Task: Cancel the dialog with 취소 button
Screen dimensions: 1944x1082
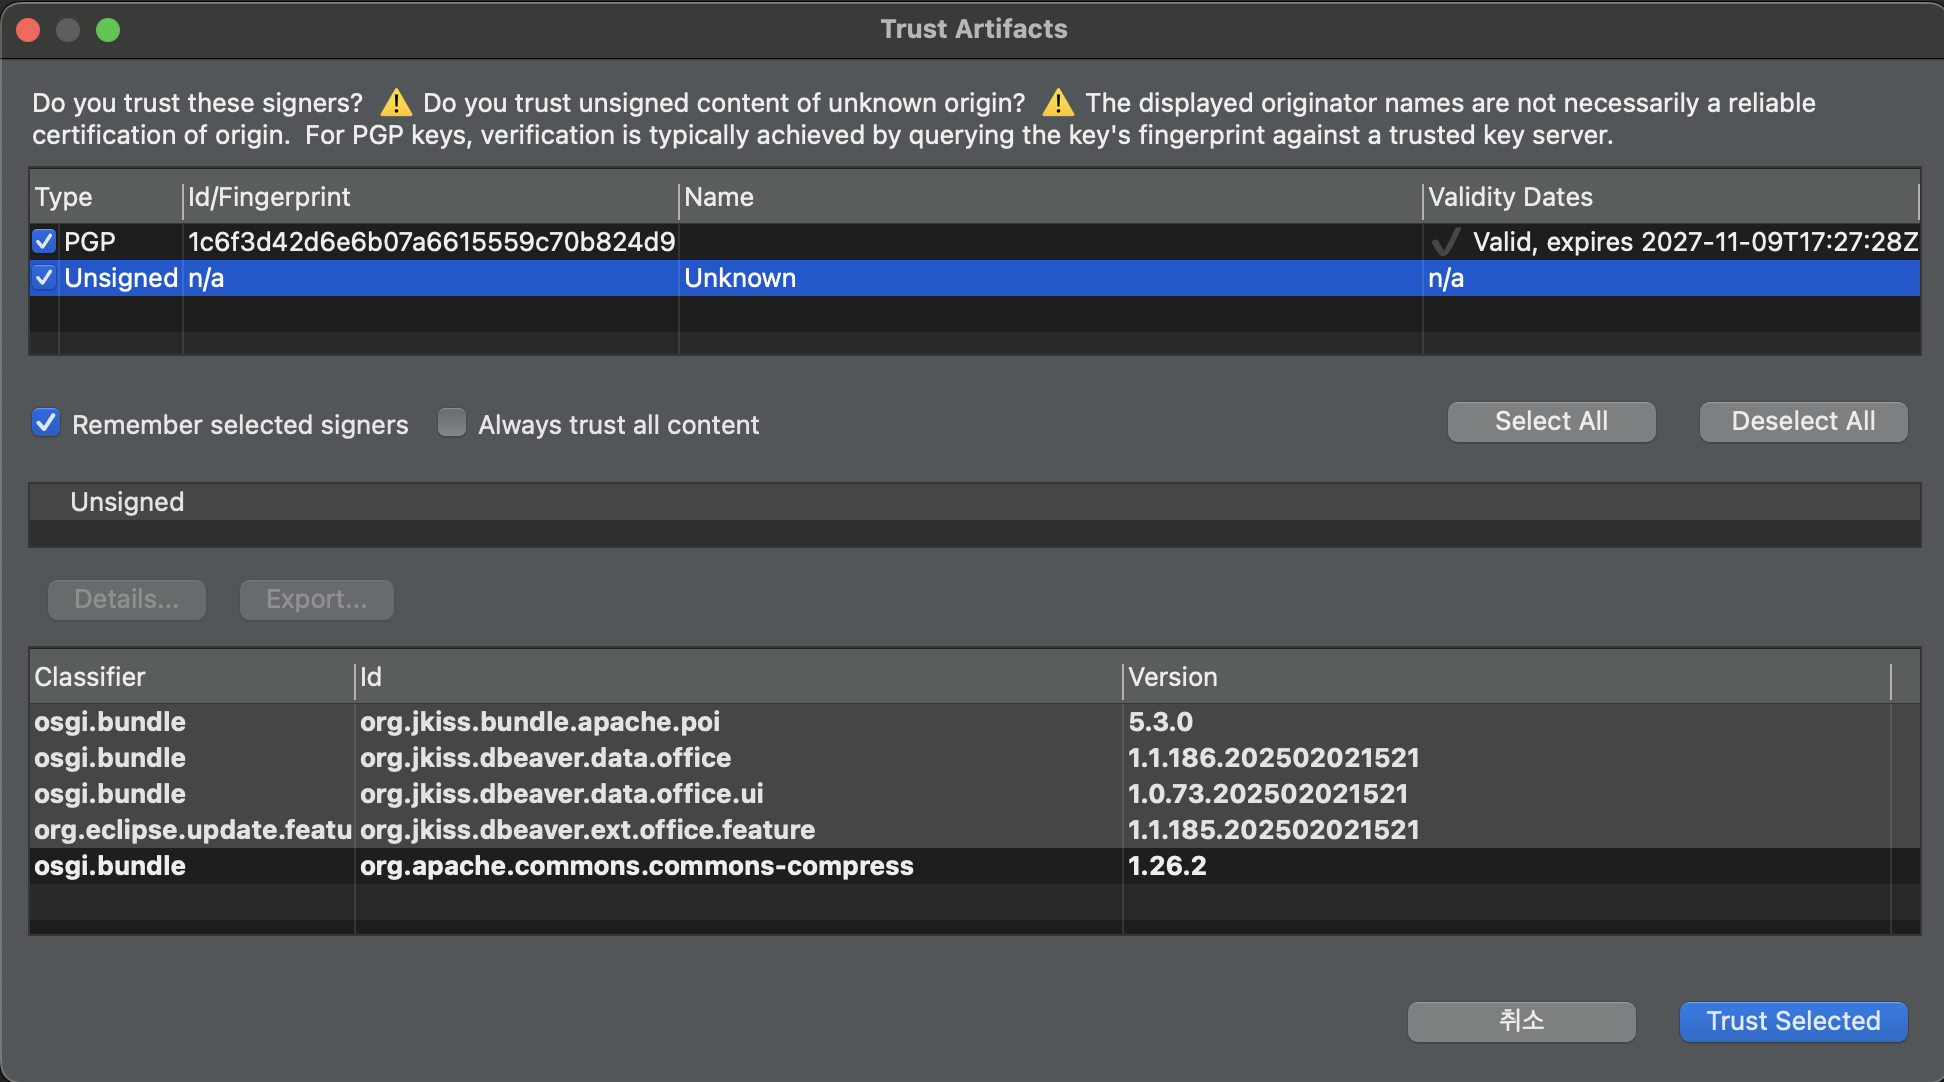Action: 1521,1021
